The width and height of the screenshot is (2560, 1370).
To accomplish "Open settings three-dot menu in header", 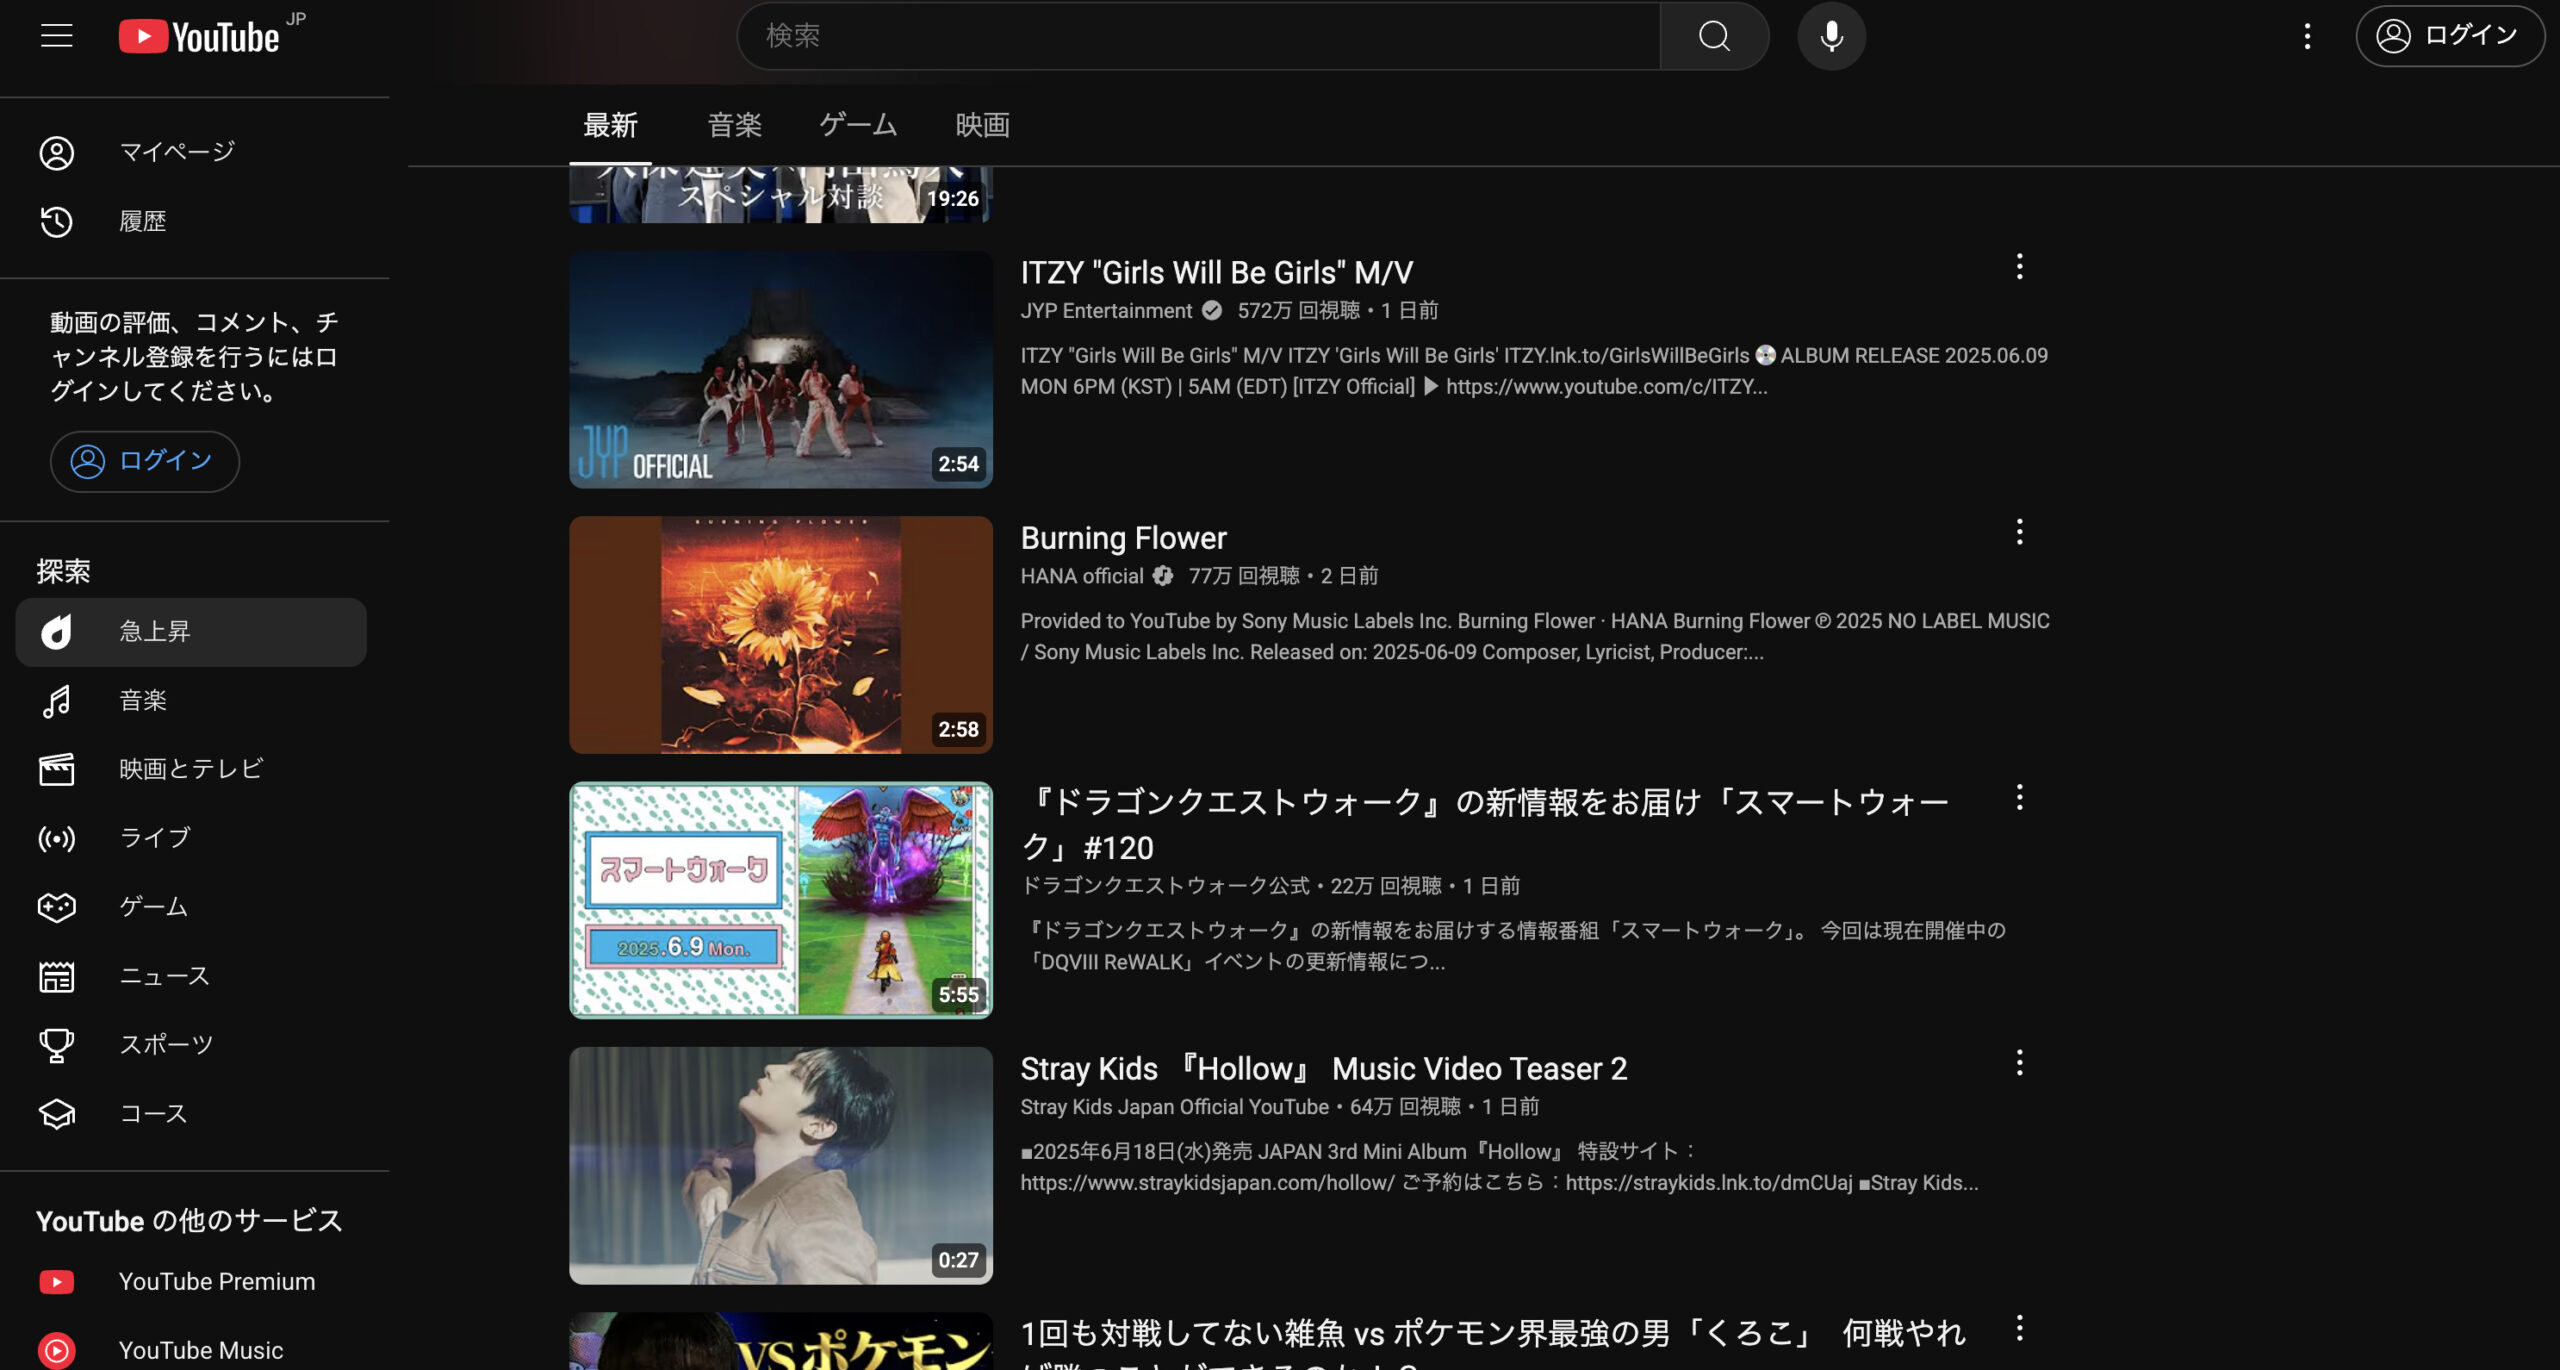I will coord(2307,36).
